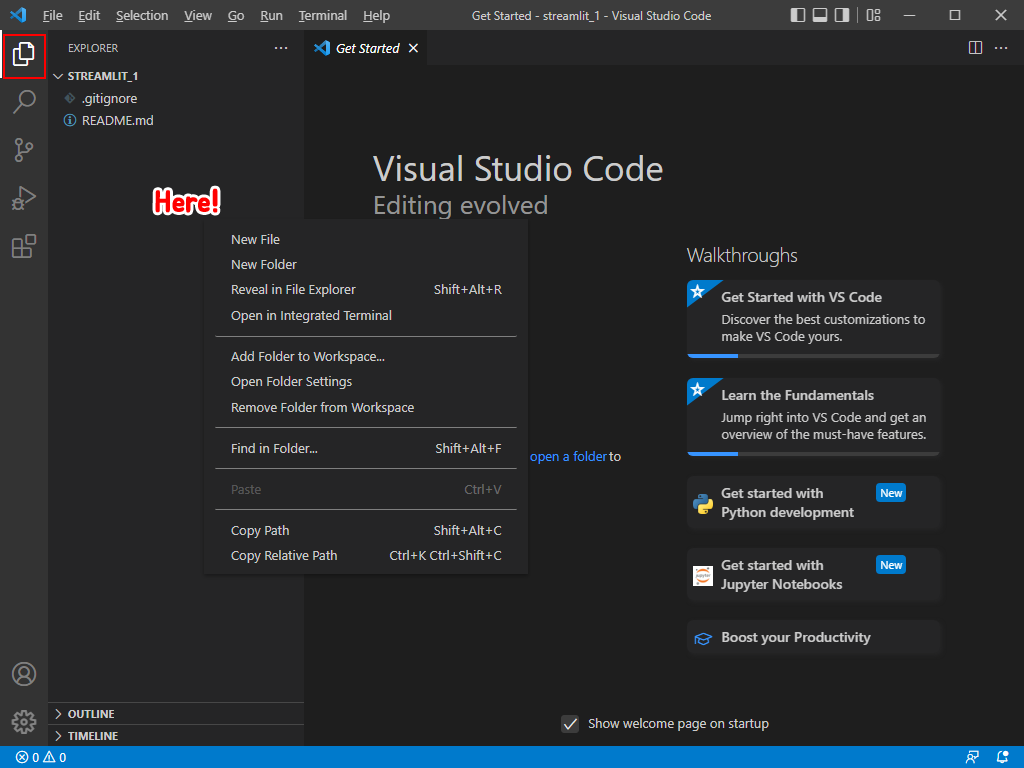
Task: Toggle Show welcome page on startup checkbox
Action: point(570,724)
